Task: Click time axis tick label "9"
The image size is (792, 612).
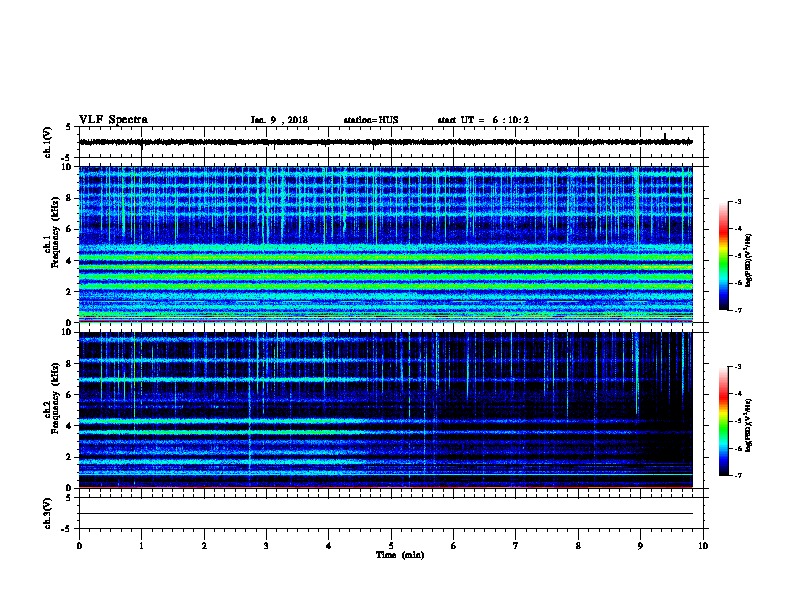Action: [x=640, y=545]
